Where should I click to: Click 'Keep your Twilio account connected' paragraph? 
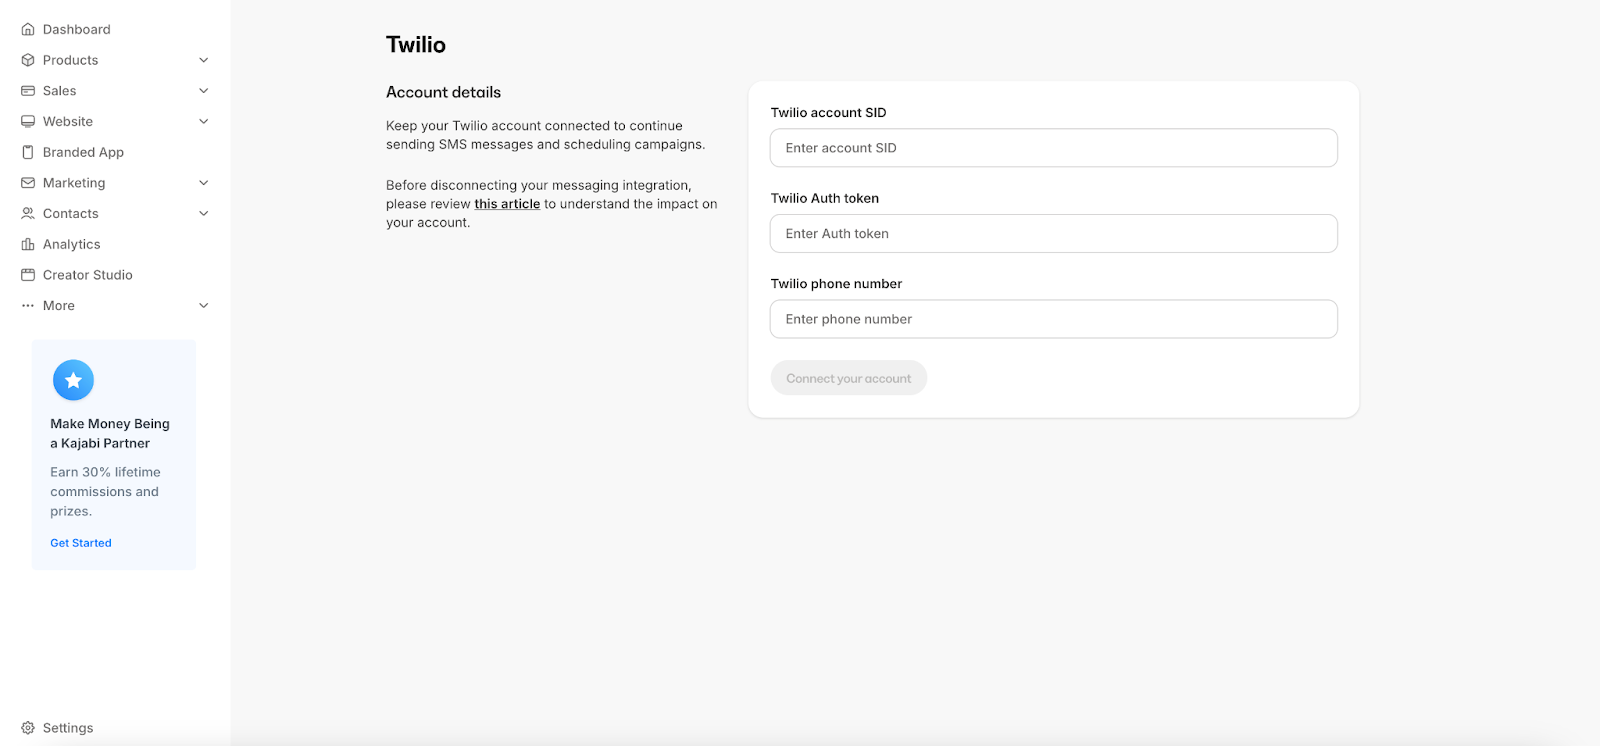[546, 135]
